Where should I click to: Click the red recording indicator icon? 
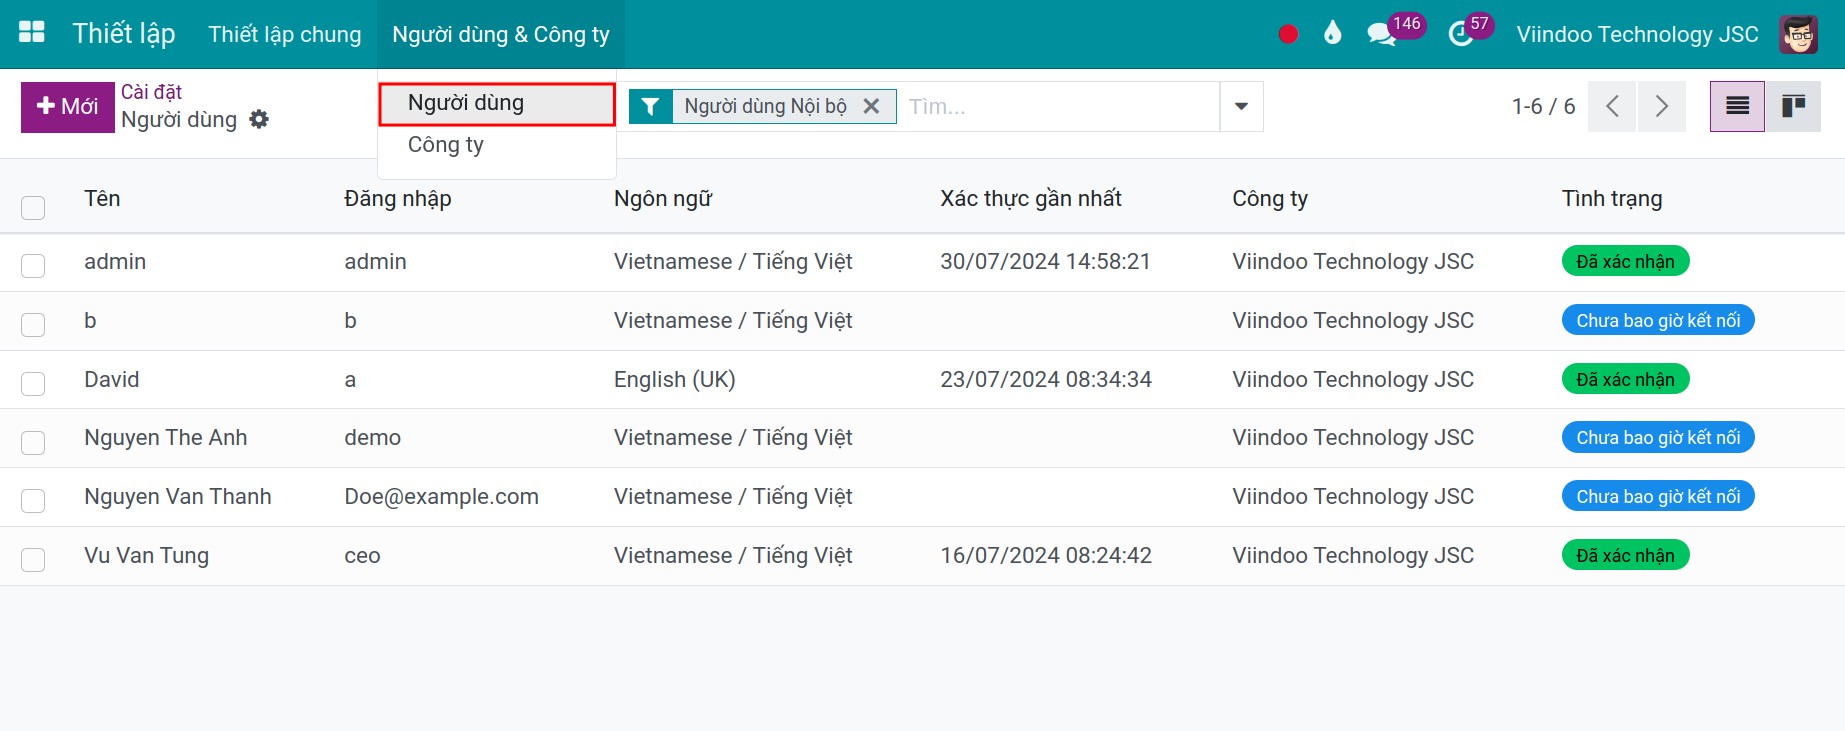tap(1288, 34)
